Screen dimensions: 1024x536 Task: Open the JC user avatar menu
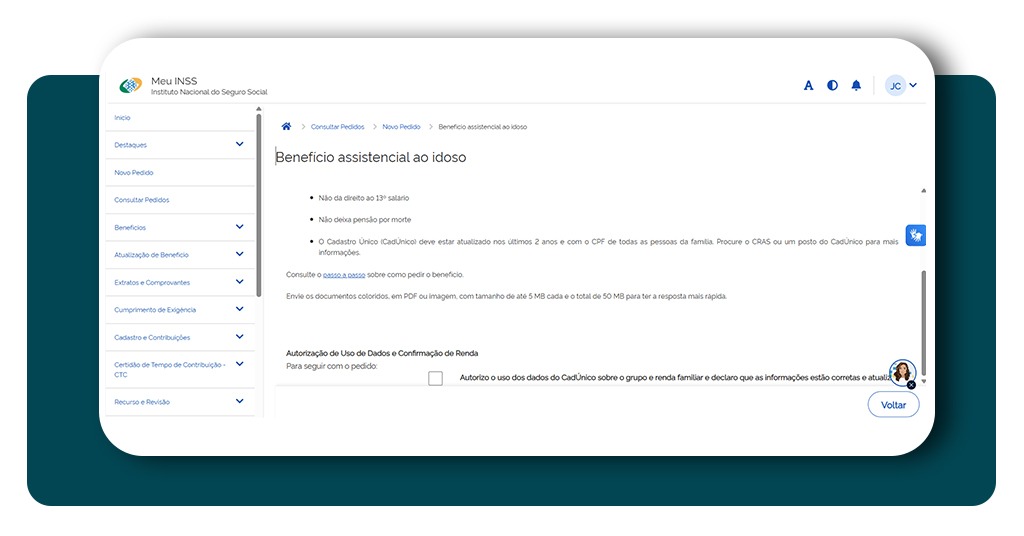click(x=895, y=86)
